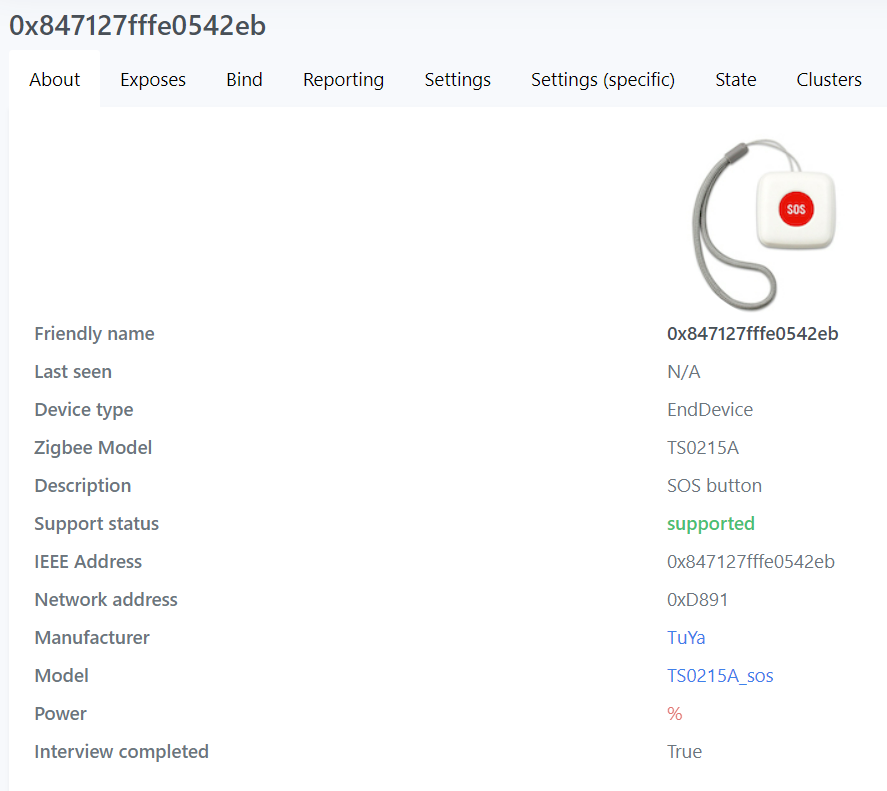Open the Settings (specific) tab
This screenshot has width=887, height=791.
click(602, 79)
